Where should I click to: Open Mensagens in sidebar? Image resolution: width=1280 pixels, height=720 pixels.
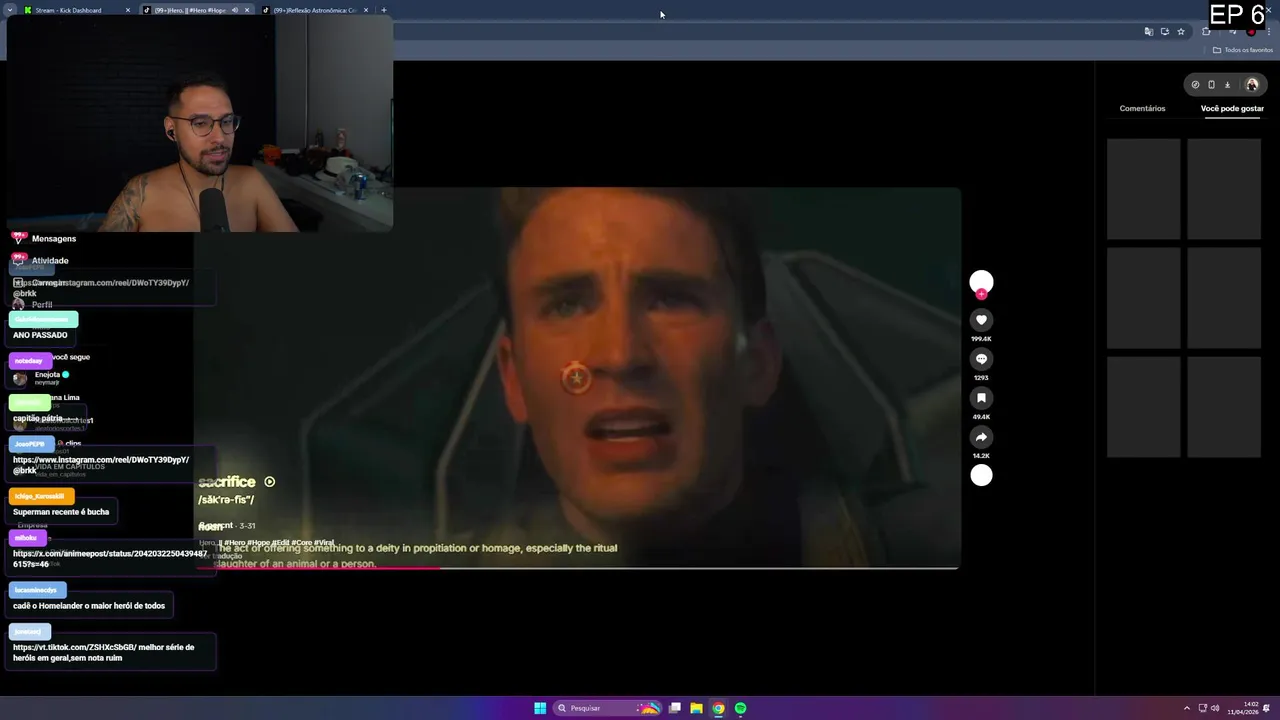coord(54,239)
